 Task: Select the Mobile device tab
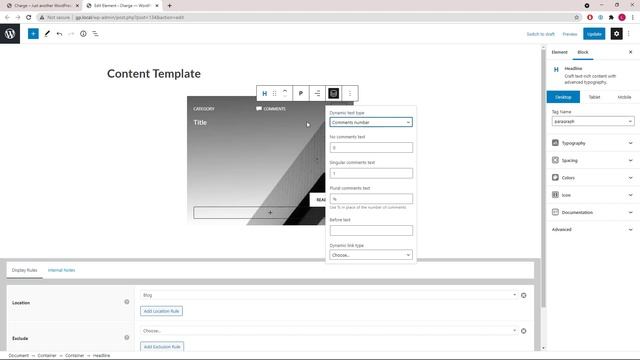coord(624,97)
